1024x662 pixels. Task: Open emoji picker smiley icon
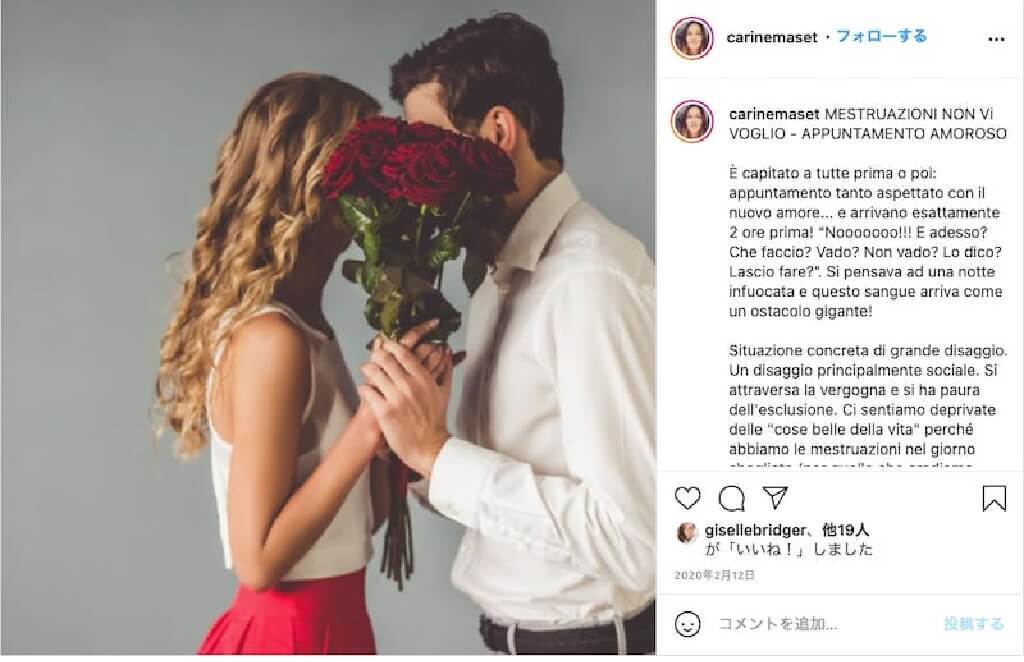point(688,624)
